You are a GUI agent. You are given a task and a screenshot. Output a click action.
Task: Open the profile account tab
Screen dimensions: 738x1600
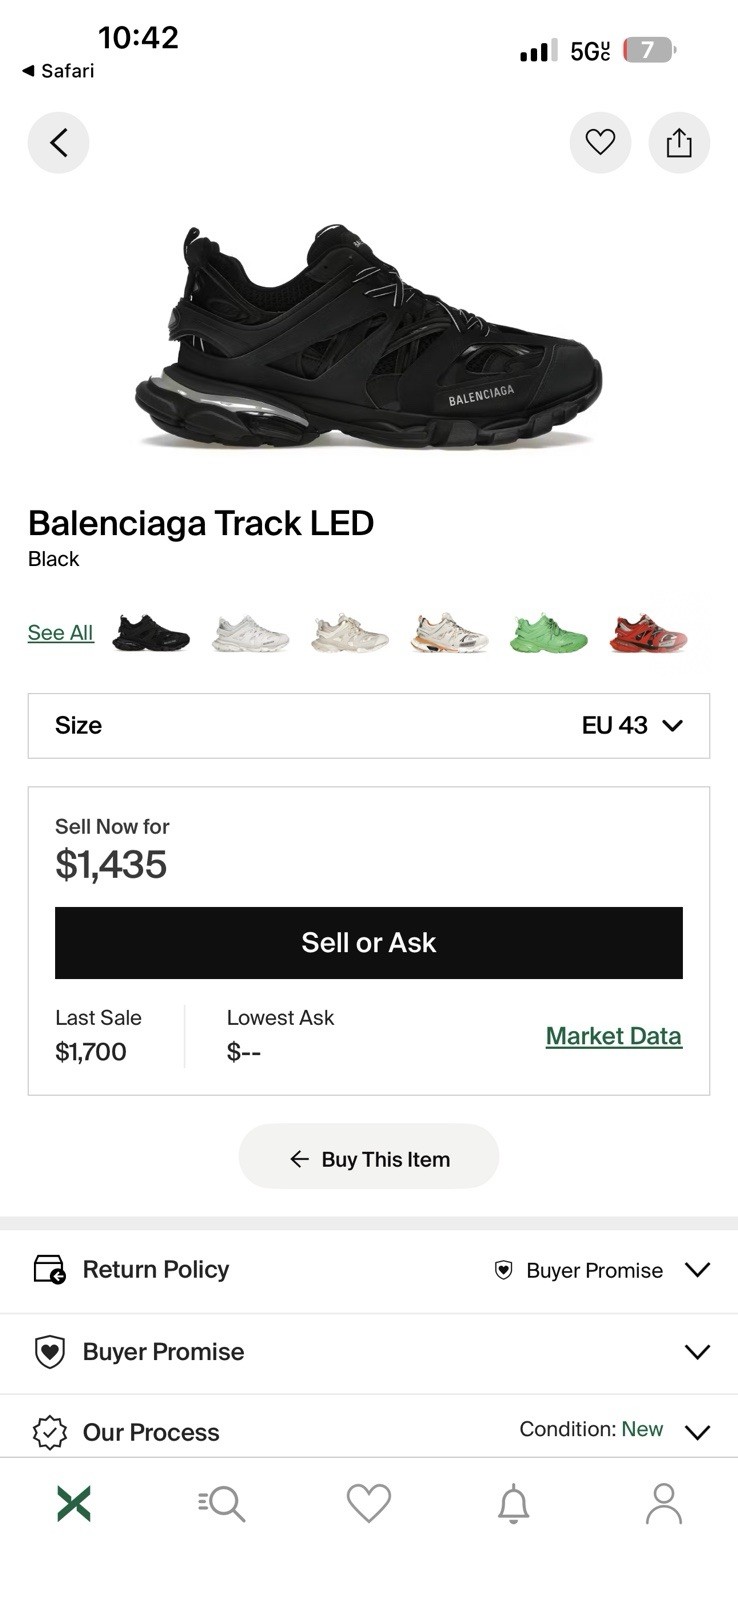664,1503
